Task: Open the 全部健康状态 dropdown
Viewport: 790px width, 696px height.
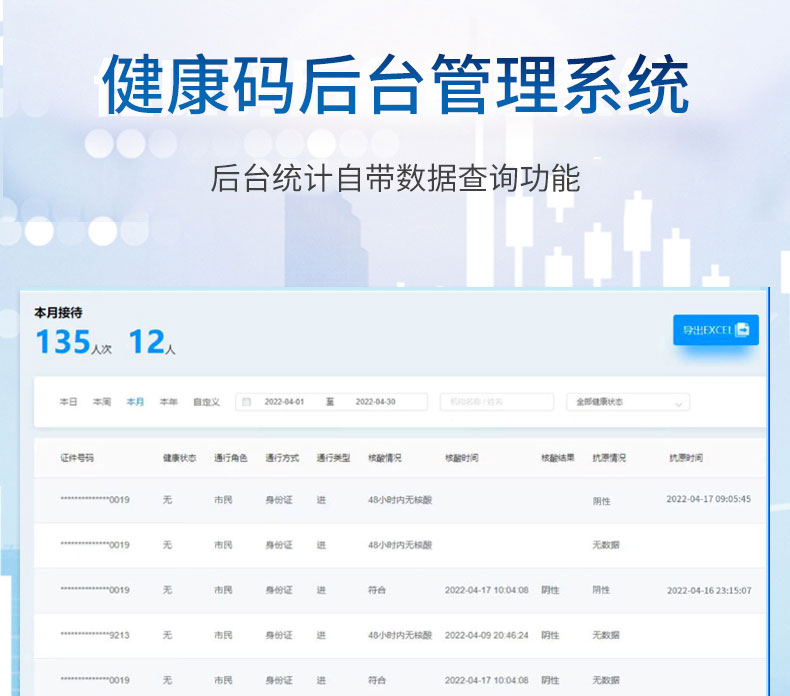Action: [x=626, y=402]
